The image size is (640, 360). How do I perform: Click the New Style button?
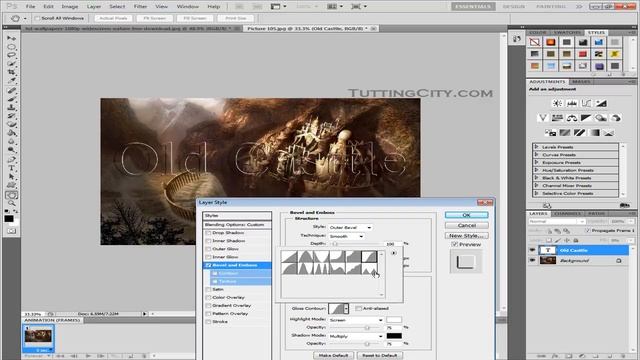466,236
